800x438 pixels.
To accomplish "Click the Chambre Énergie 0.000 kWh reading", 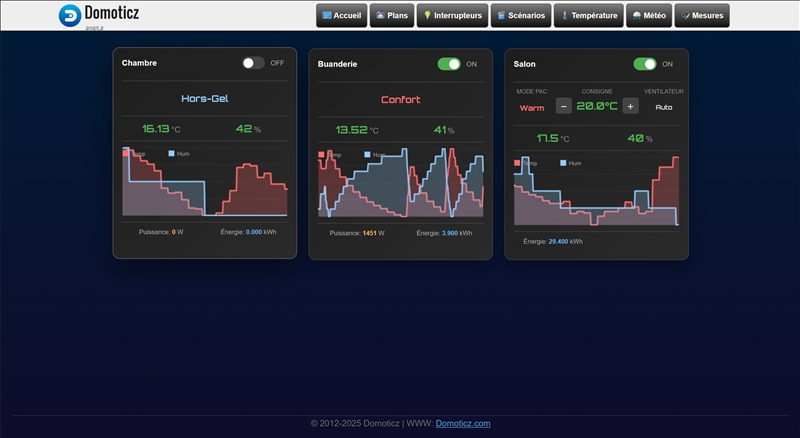I will tap(248, 232).
